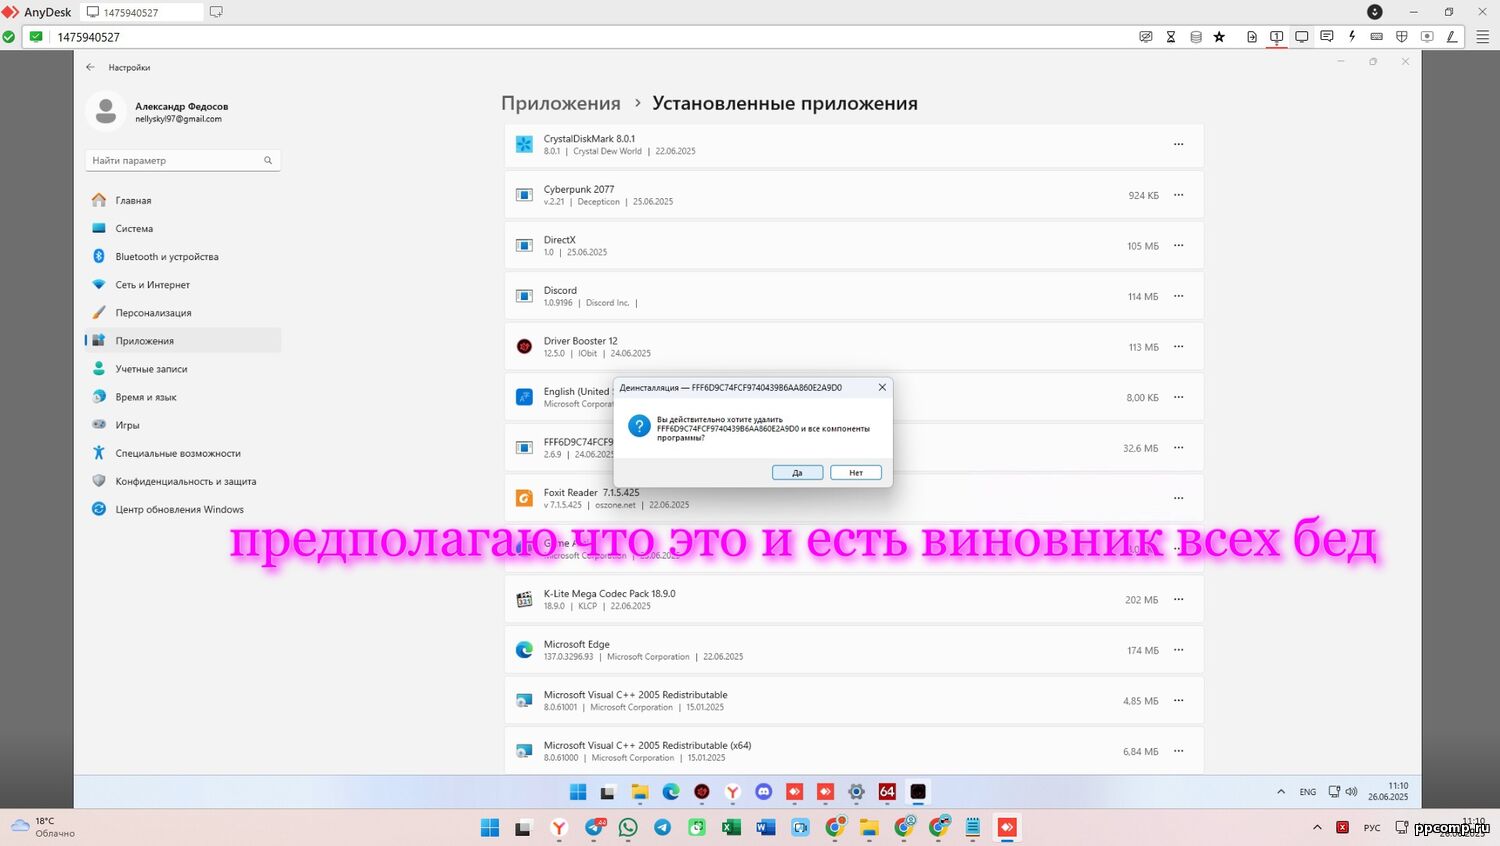Open Bluetooth и устройства section
The width and height of the screenshot is (1500, 846).
tap(183, 256)
